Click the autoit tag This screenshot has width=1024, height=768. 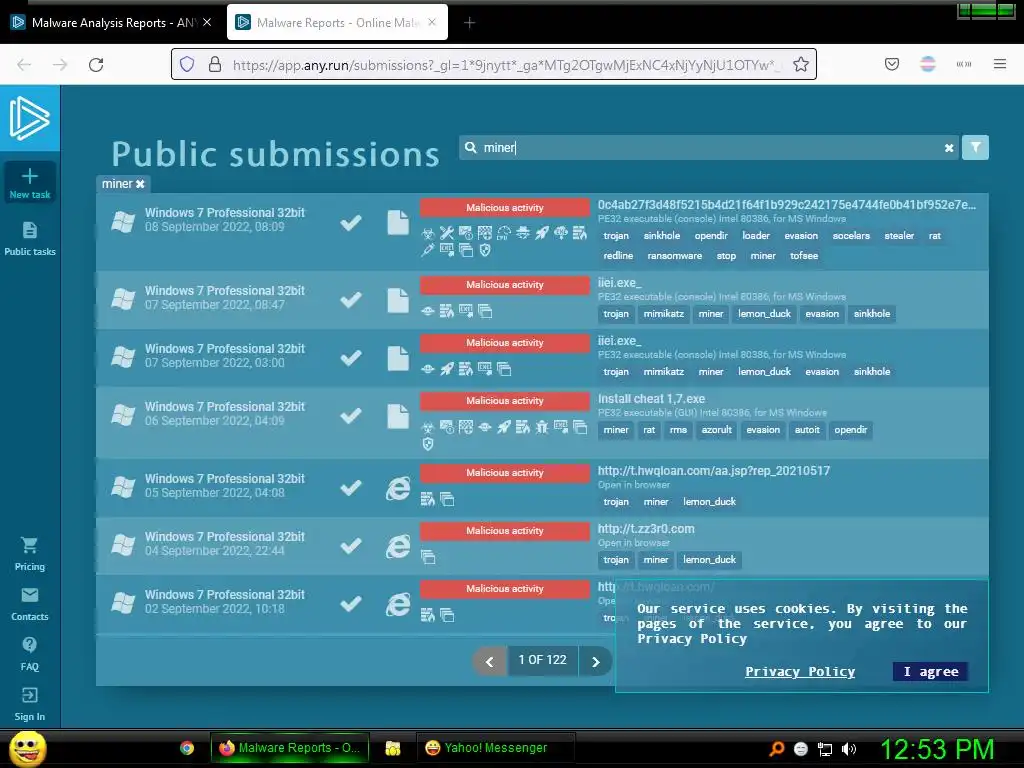[807, 430]
